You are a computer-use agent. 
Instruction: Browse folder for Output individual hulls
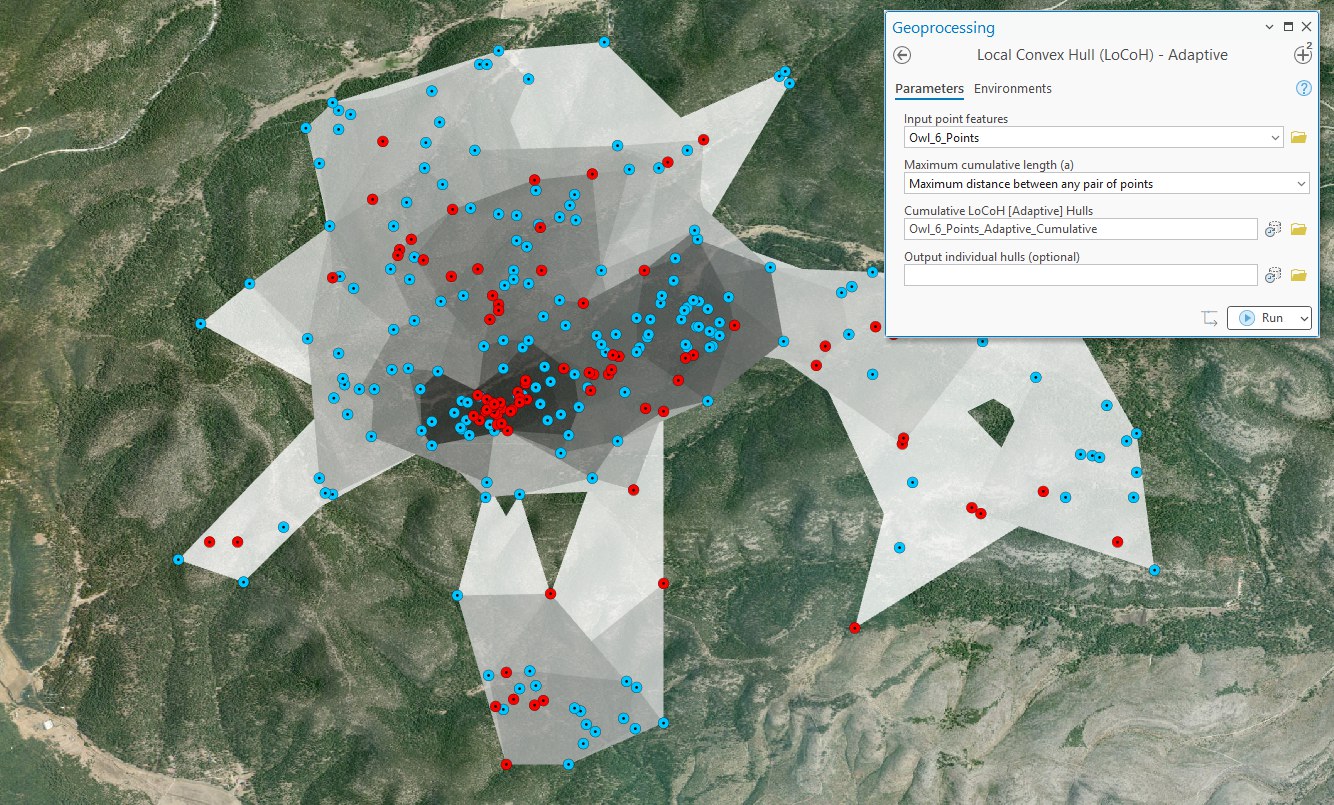point(1299,275)
